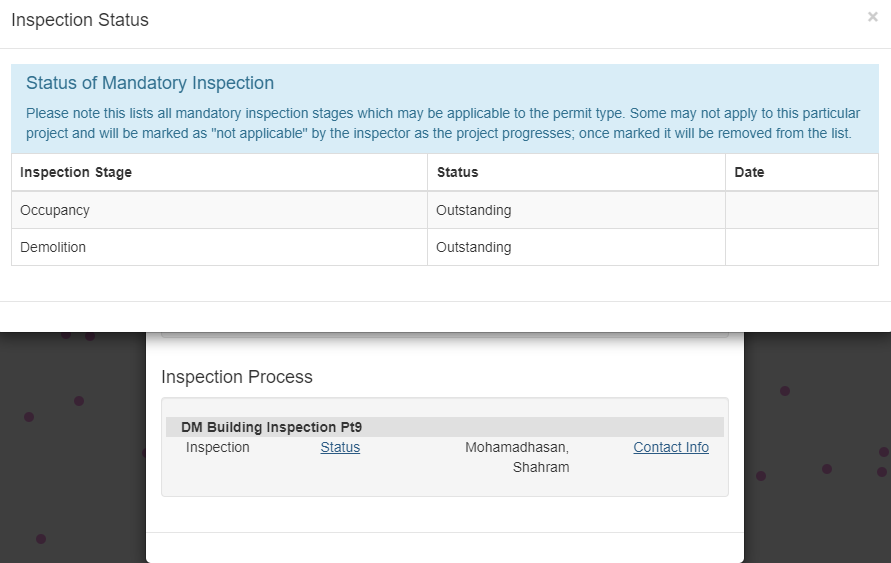Click the Inspection Stage column header
Image resolution: width=891 pixels, height=563 pixels.
pyautogui.click(x=76, y=172)
